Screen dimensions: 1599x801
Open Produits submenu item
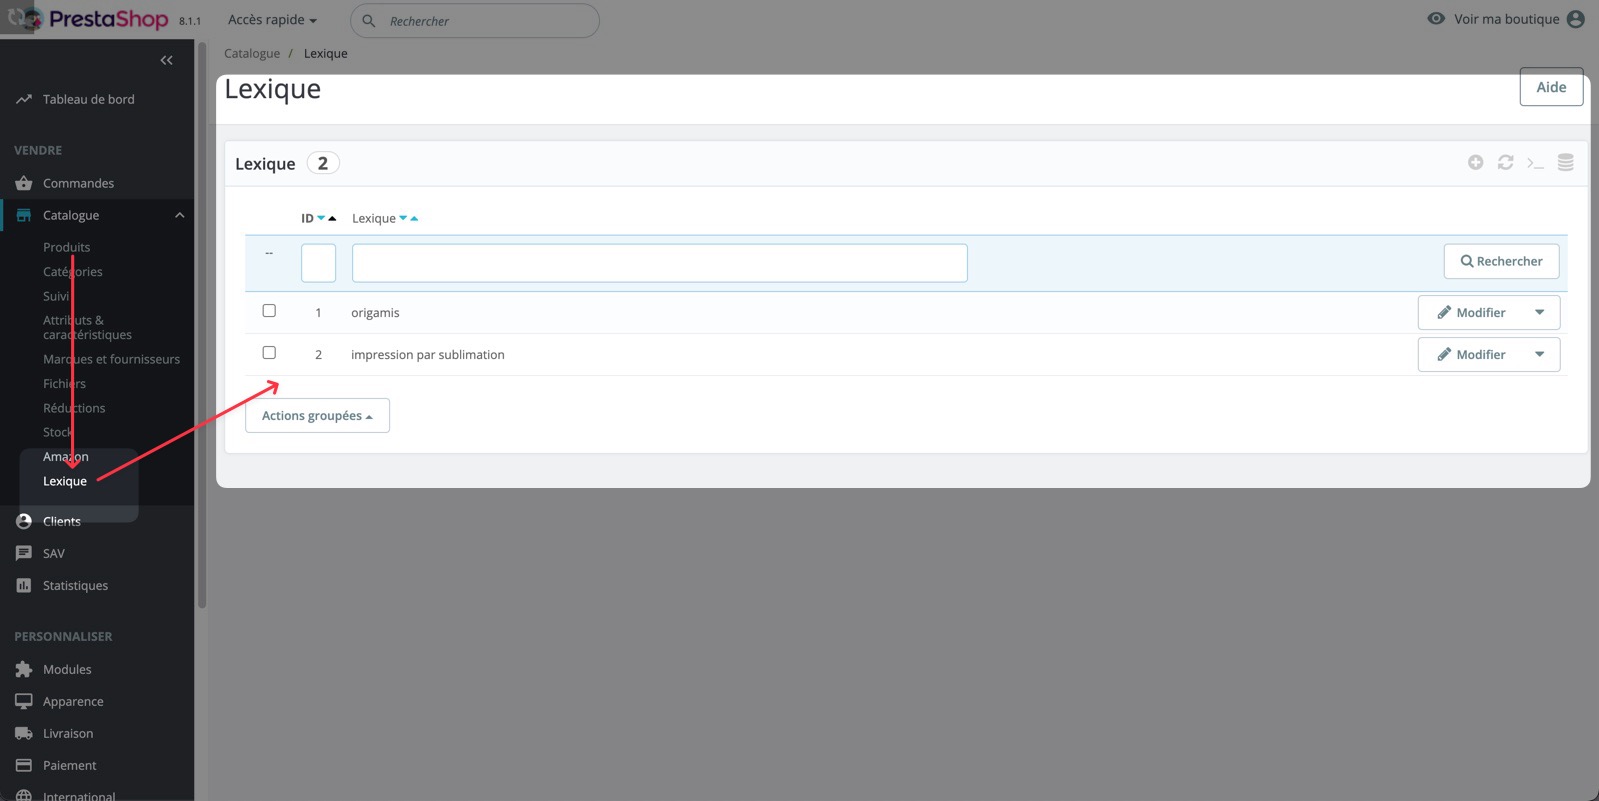66,247
